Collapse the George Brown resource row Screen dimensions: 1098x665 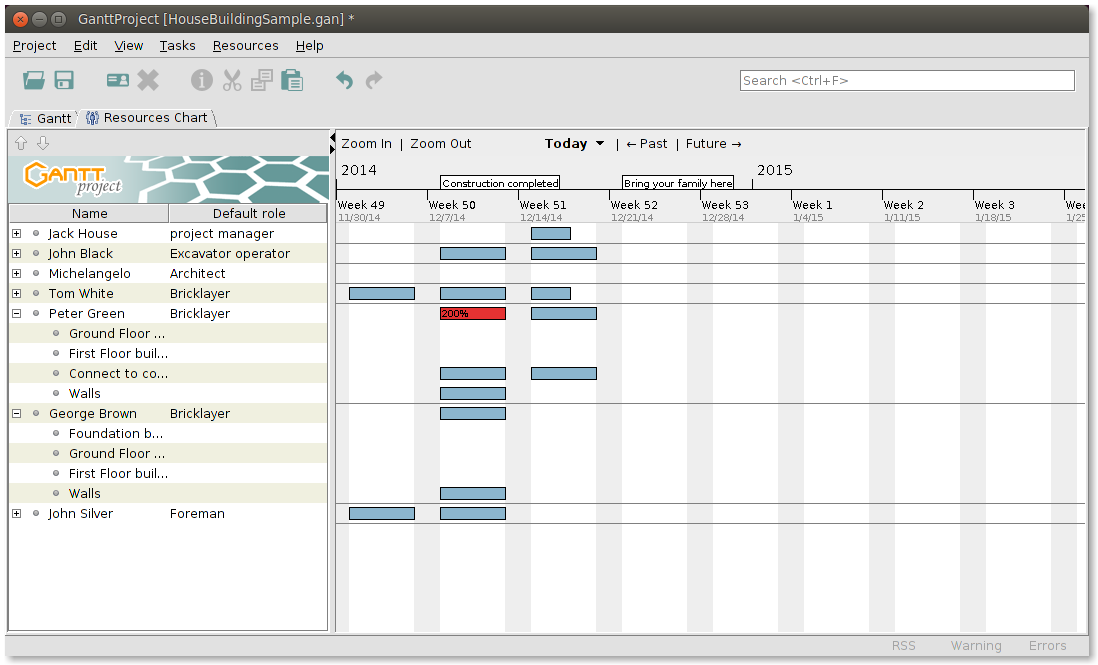point(17,414)
